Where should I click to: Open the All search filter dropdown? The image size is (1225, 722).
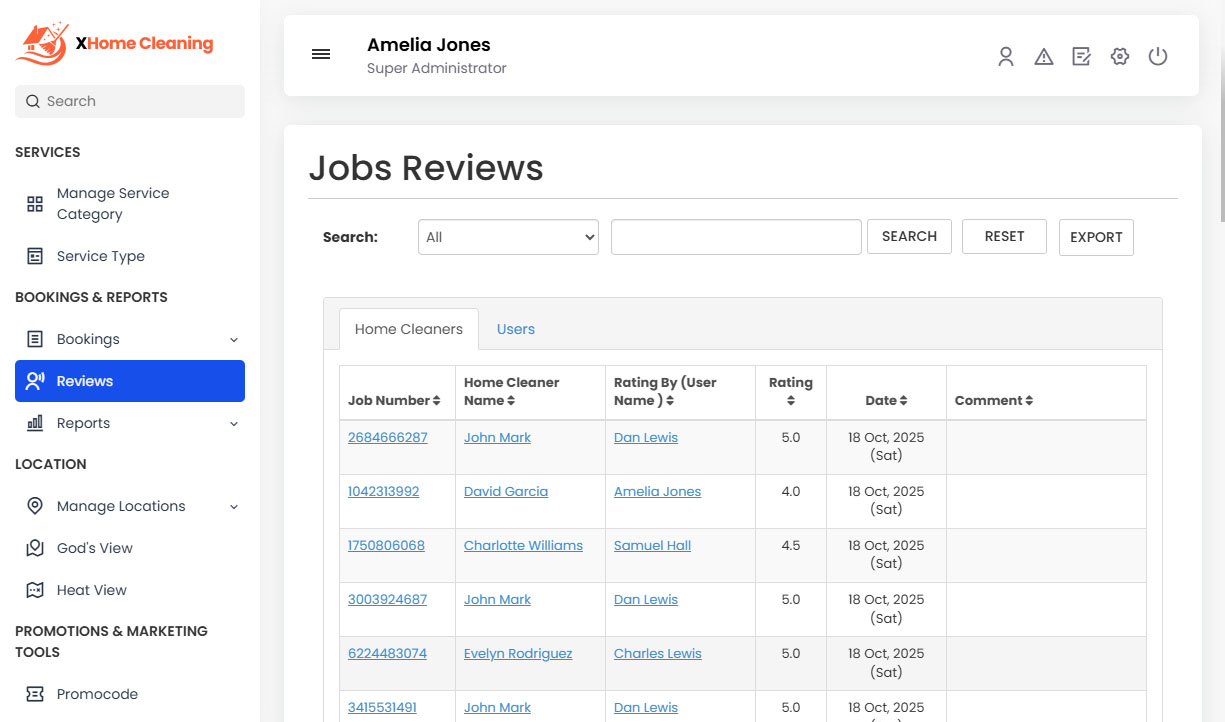[508, 237]
